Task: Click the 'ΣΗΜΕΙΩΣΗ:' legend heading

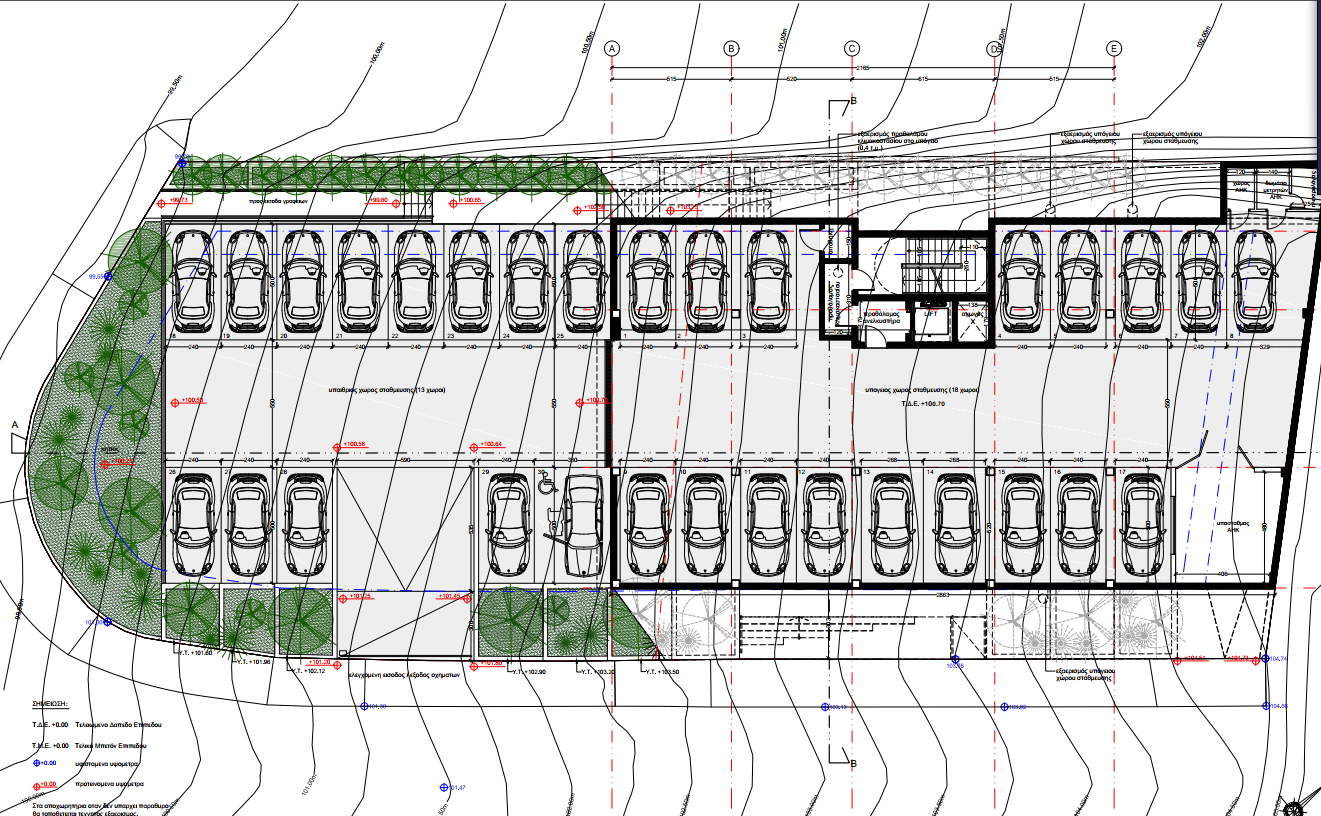Action: 49,704
